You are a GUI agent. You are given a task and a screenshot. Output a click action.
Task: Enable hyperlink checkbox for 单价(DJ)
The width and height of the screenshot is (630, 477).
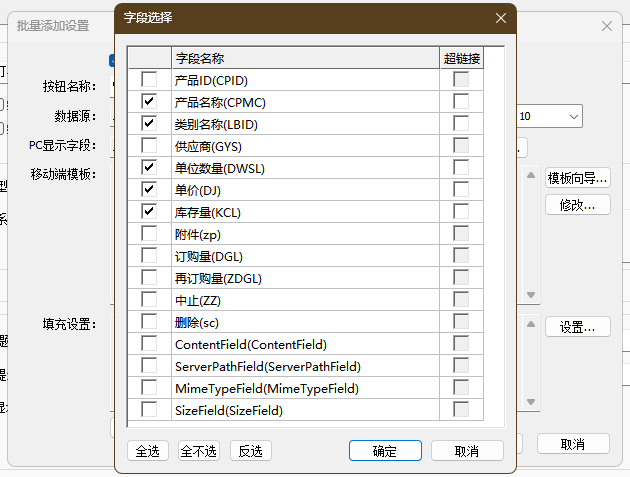pos(461,189)
